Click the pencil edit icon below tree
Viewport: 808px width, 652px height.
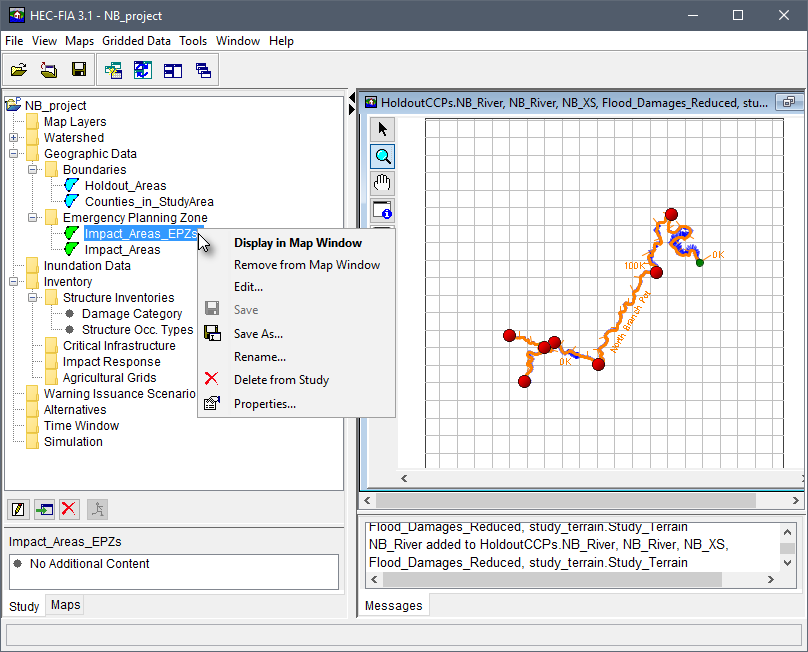tap(19, 509)
